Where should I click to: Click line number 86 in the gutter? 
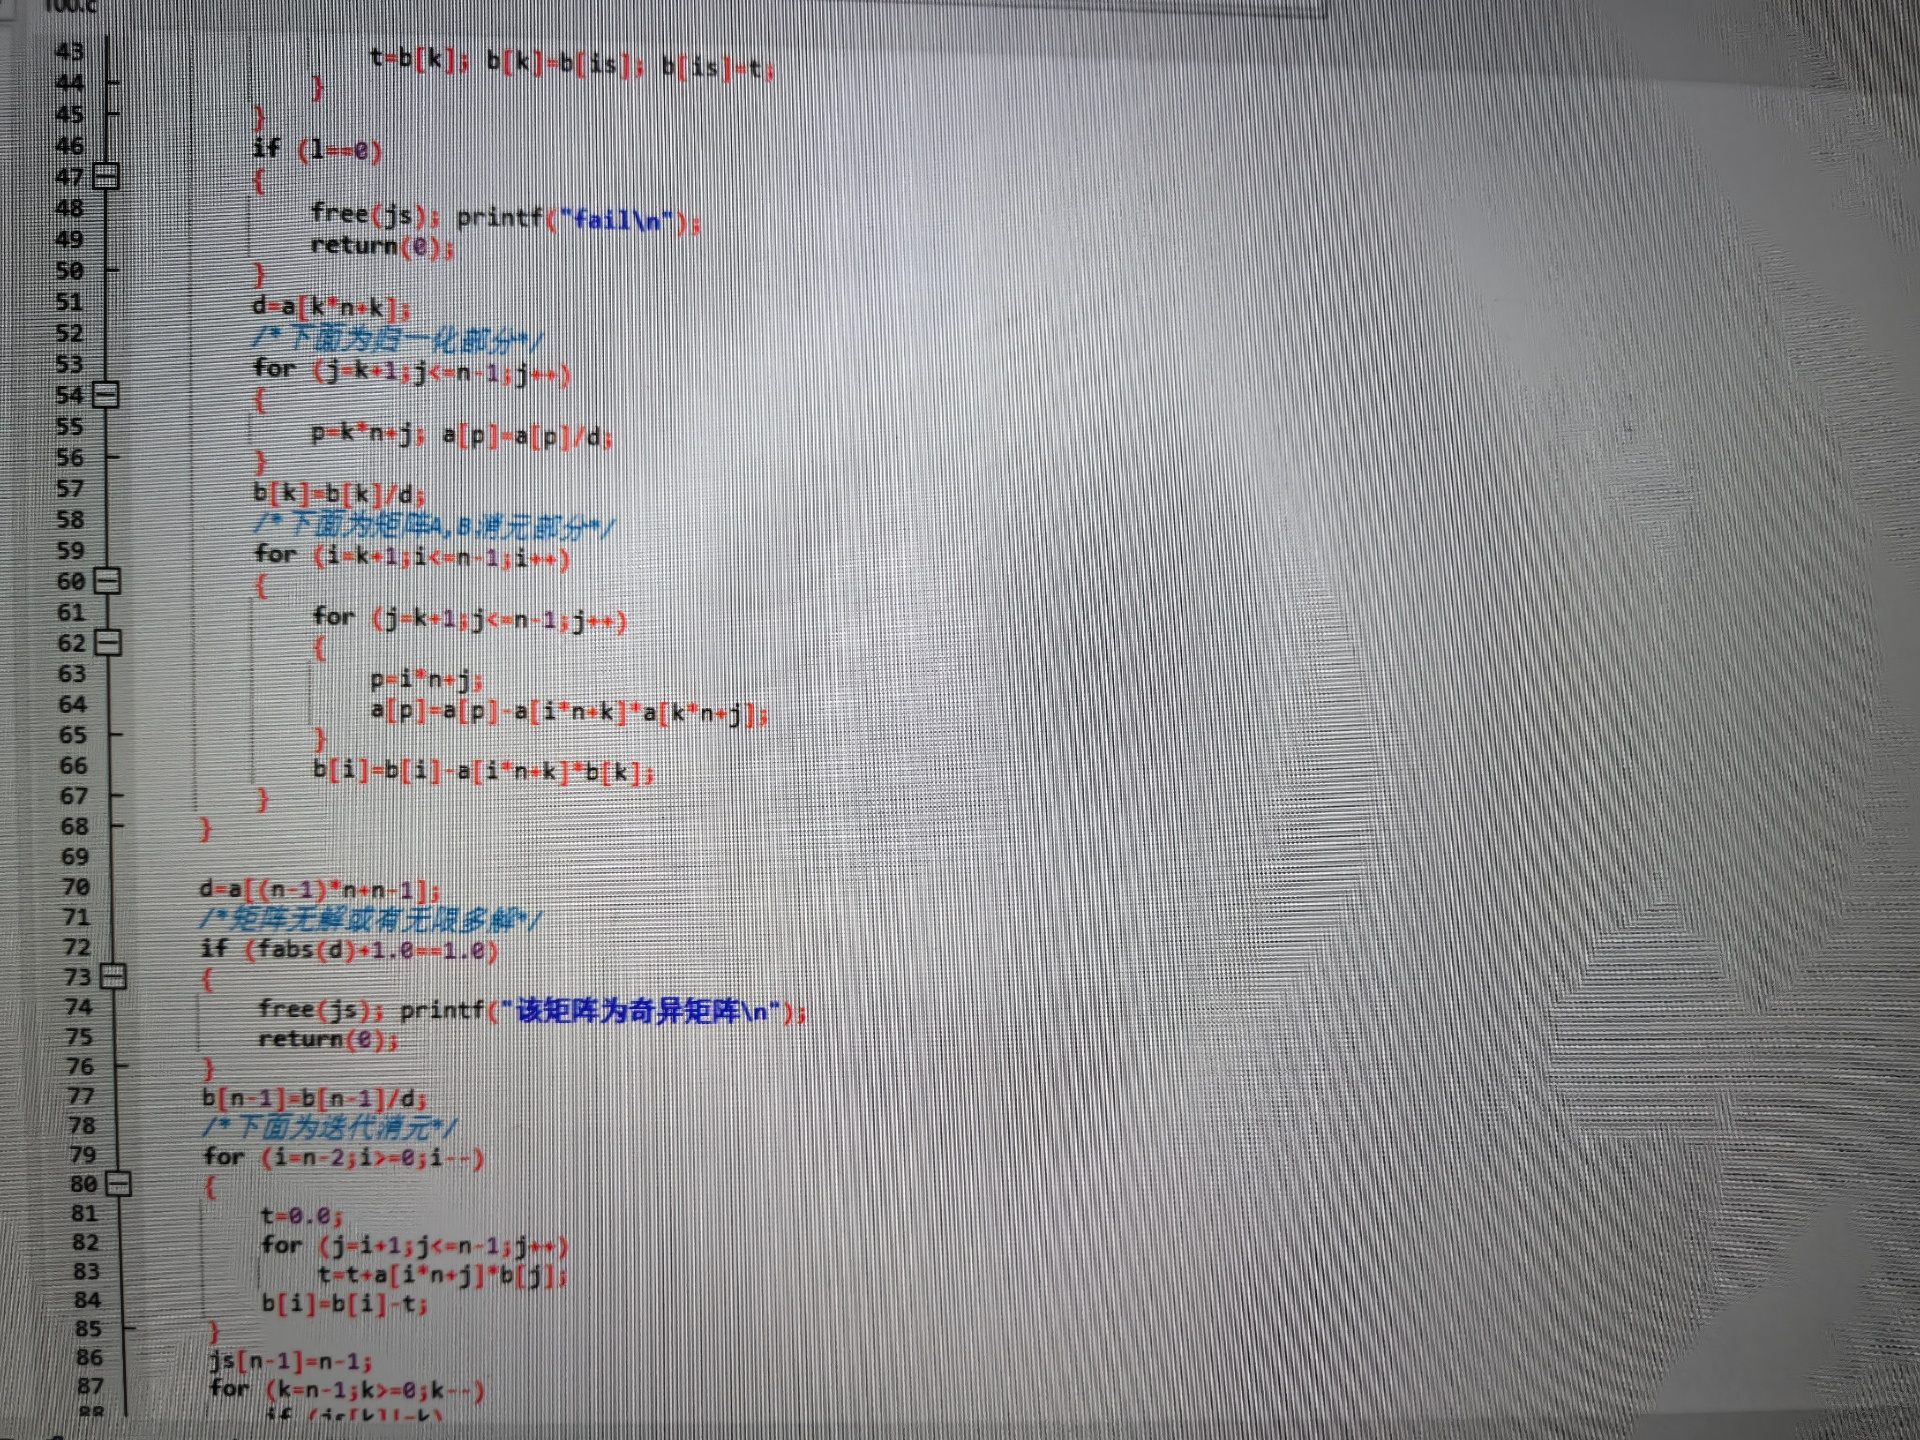click(89, 1357)
